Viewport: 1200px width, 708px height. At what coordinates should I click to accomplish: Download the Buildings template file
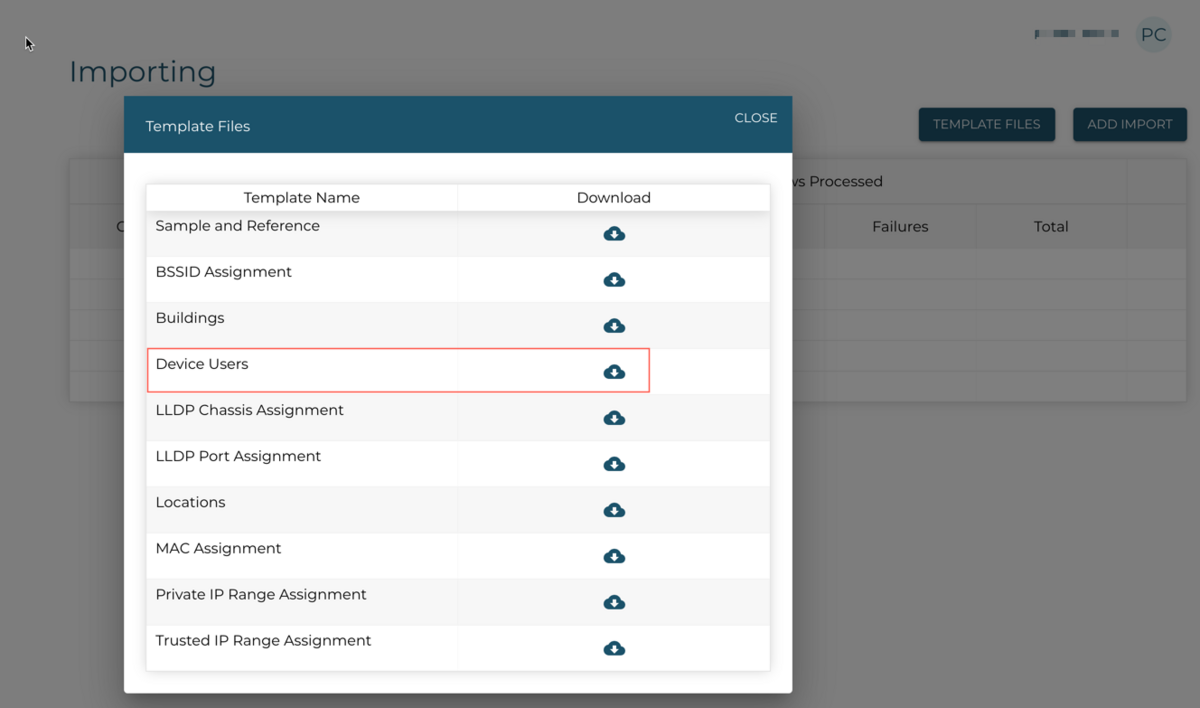click(x=614, y=325)
